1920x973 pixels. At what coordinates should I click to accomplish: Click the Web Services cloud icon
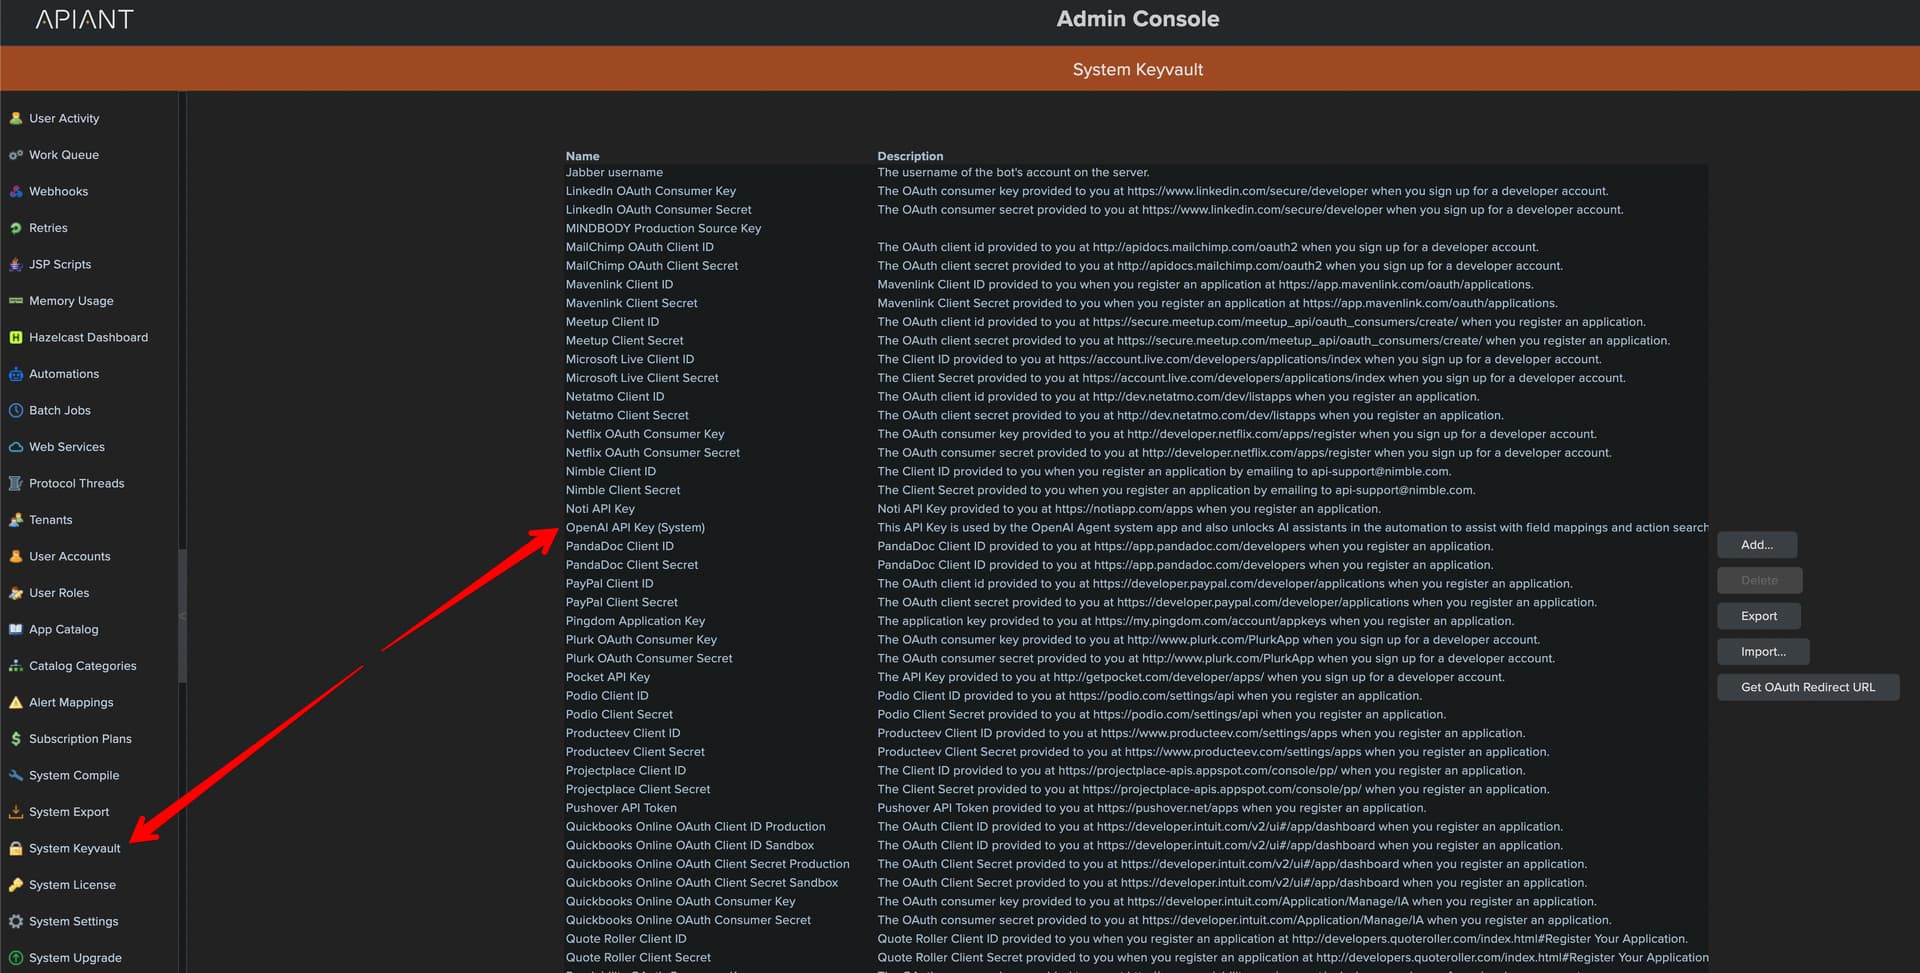16,447
